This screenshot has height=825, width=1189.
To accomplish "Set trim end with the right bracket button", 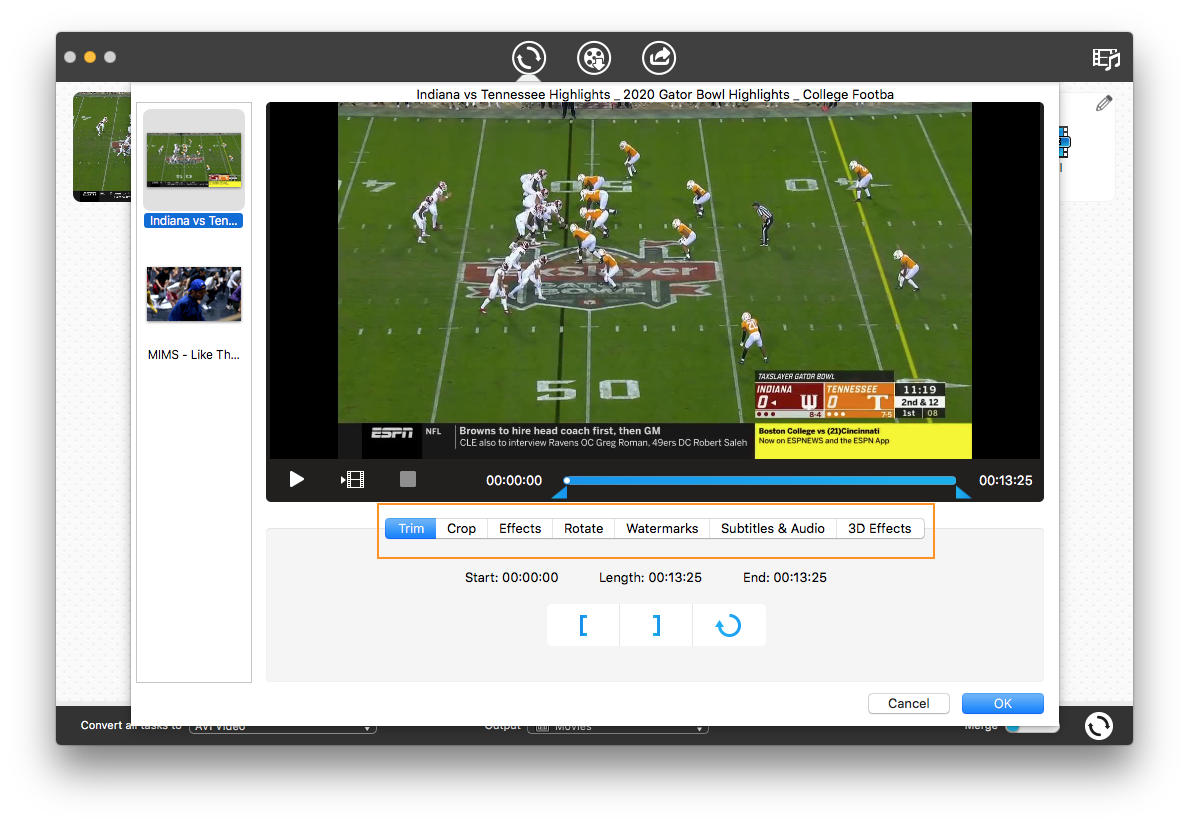I will tap(656, 626).
